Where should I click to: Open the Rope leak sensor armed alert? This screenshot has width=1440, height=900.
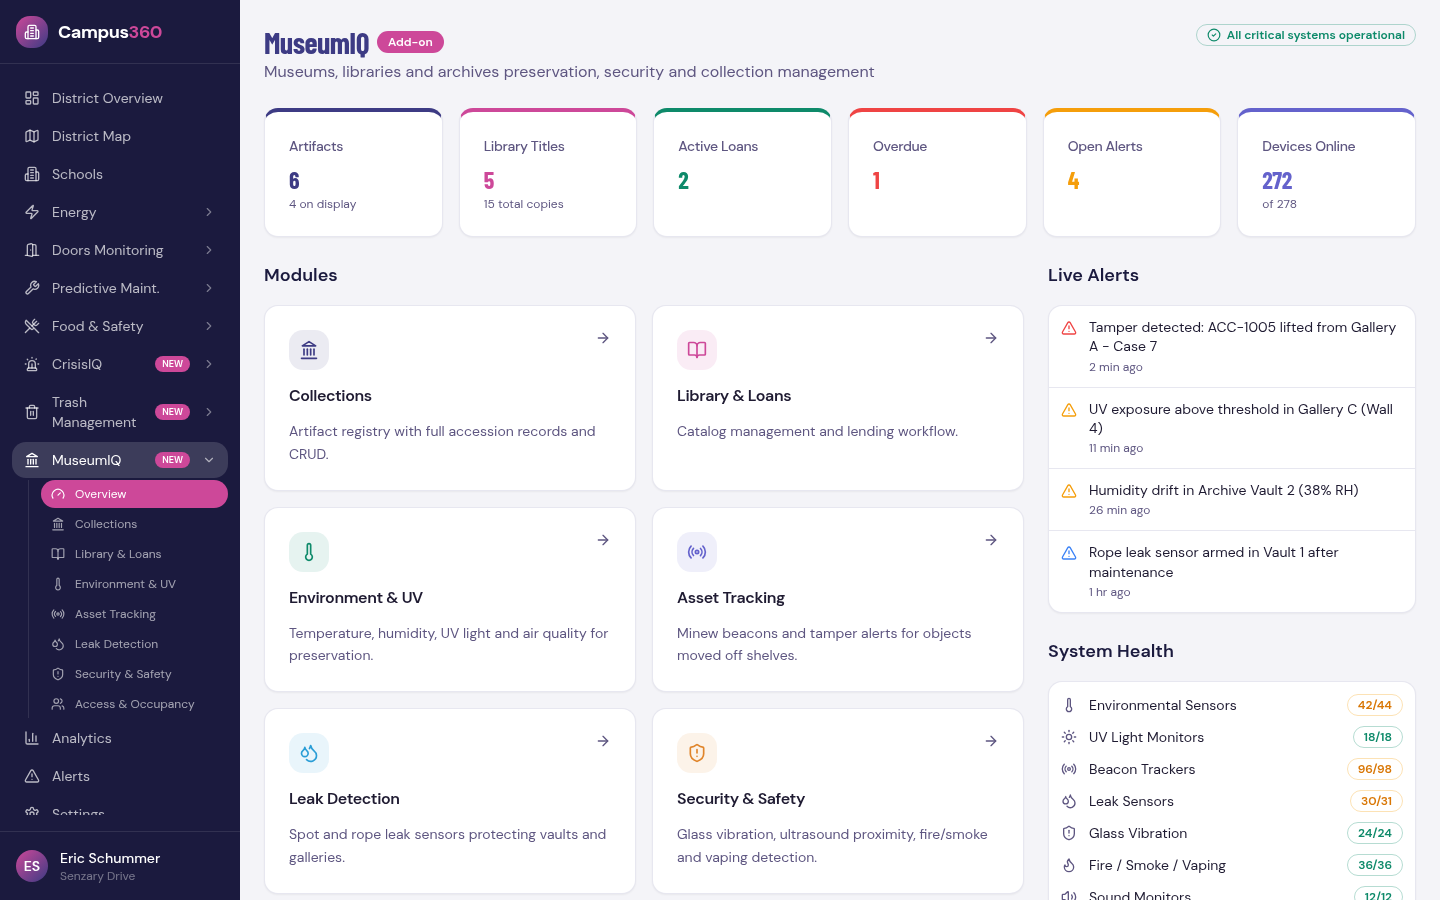[1232, 572]
